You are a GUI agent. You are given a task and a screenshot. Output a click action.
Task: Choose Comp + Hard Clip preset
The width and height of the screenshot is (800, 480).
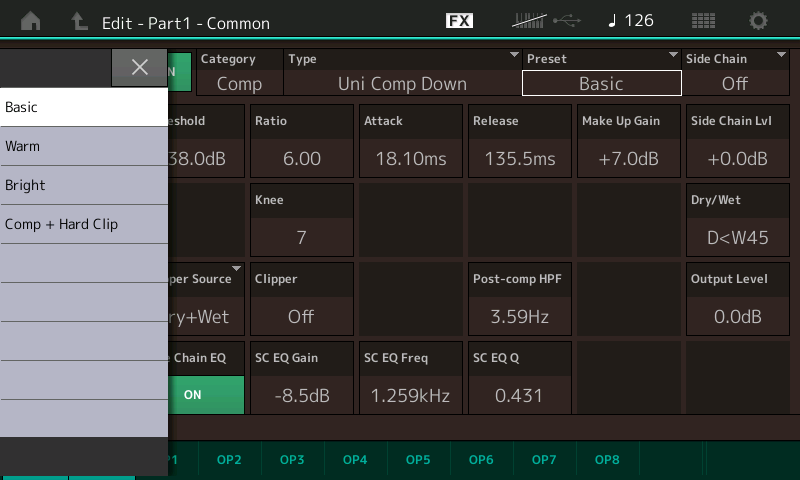coord(84,224)
